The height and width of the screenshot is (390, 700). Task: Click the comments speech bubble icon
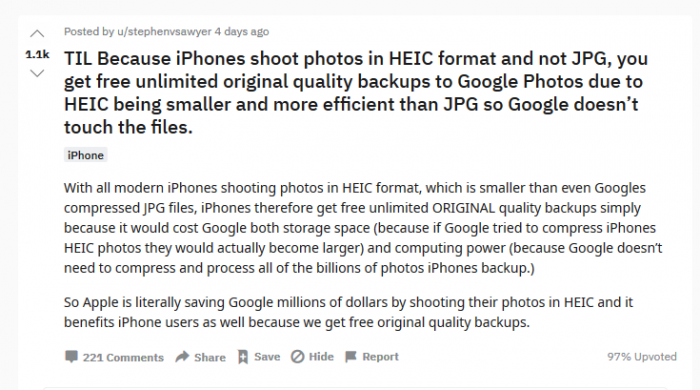pyautogui.click(x=71, y=357)
